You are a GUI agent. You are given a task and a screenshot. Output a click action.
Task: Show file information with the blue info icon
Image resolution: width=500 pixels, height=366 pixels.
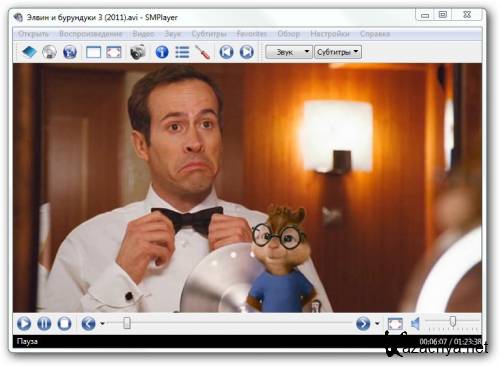point(162,52)
